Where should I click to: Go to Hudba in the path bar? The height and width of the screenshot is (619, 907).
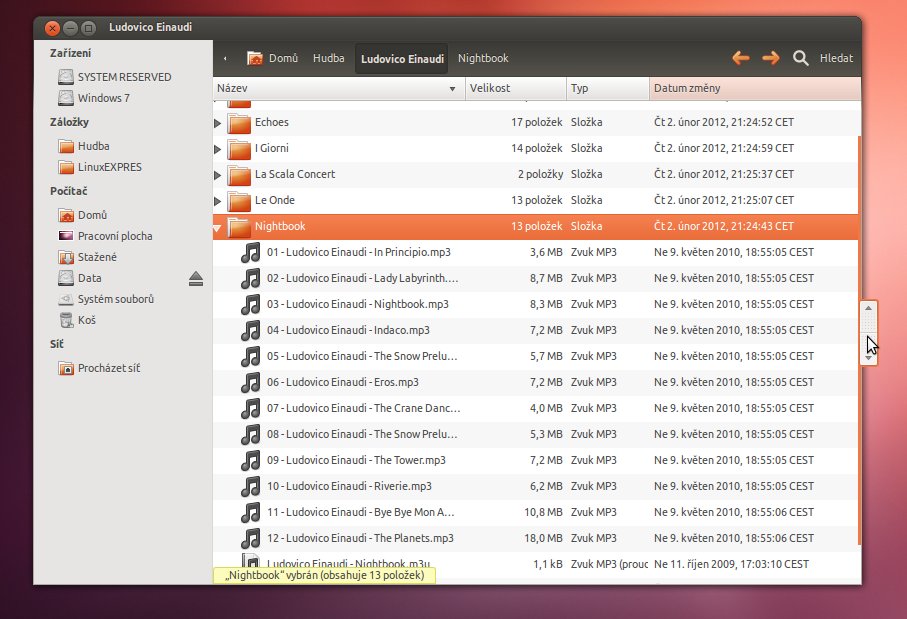click(328, 58)
